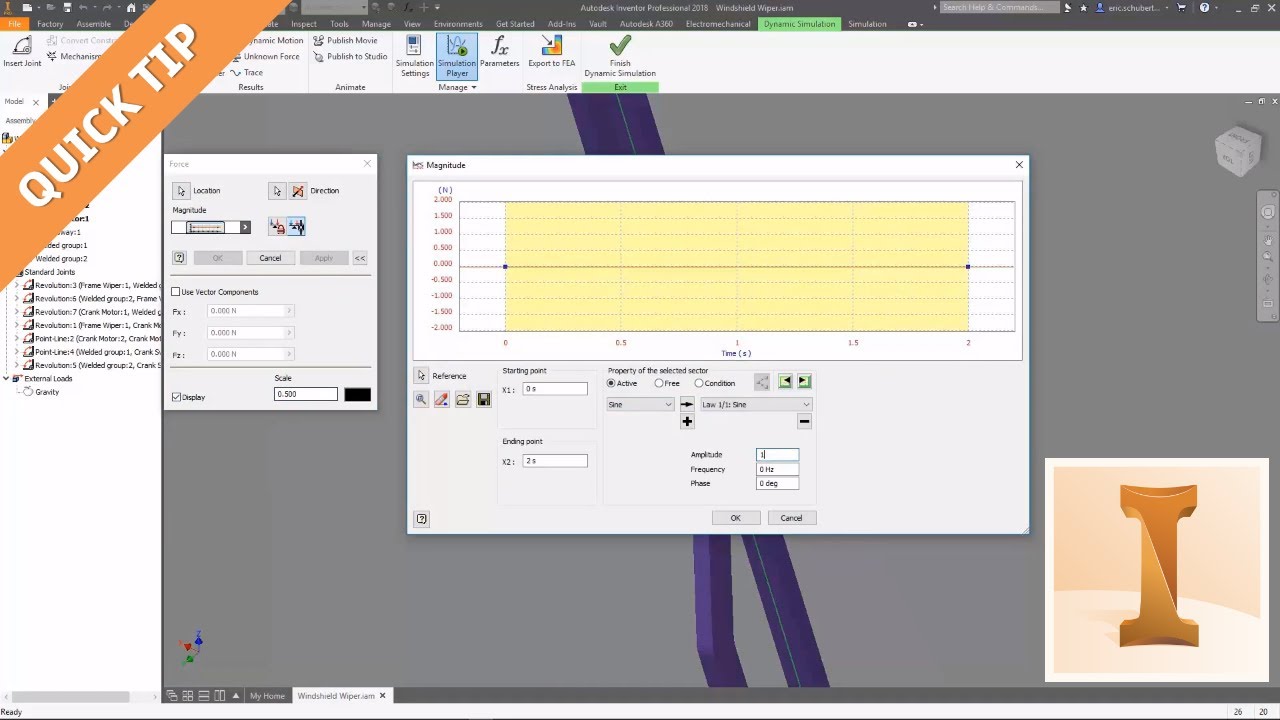
Task: Open the My Home tab
Action: 267,696
